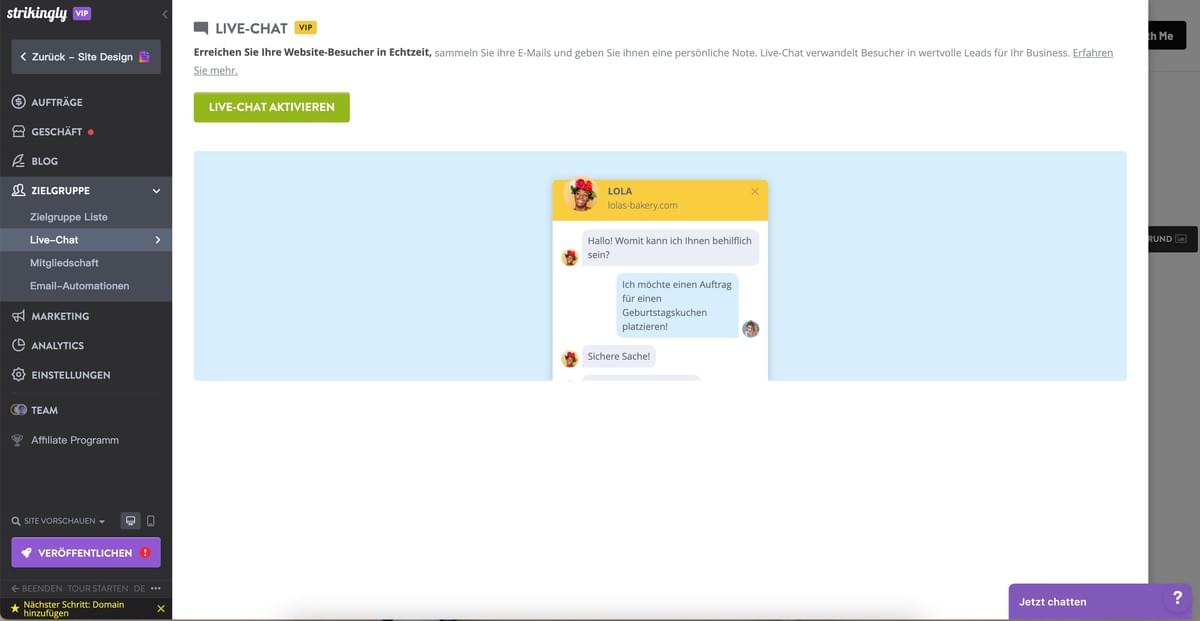Open the three-dot more options
The height and width of the screenshot is (621, 1200).
click(156, 588)
